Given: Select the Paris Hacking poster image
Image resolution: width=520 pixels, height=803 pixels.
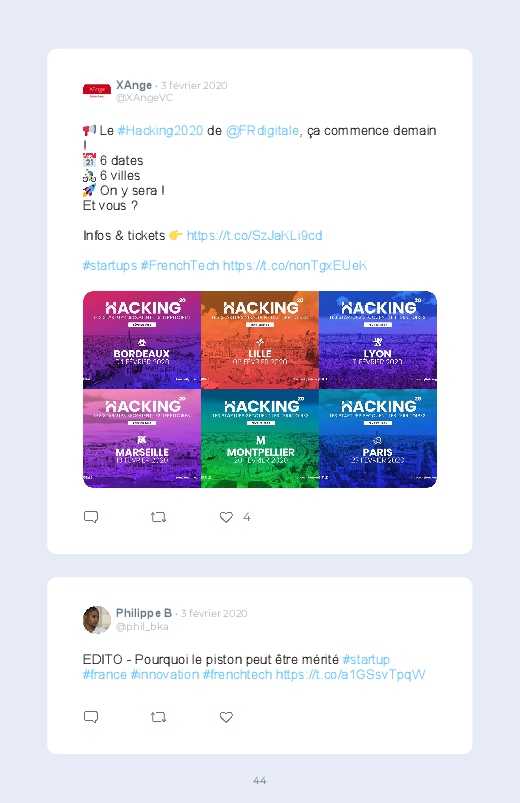Looking at the screenshot, I should (x=378, y=438).
